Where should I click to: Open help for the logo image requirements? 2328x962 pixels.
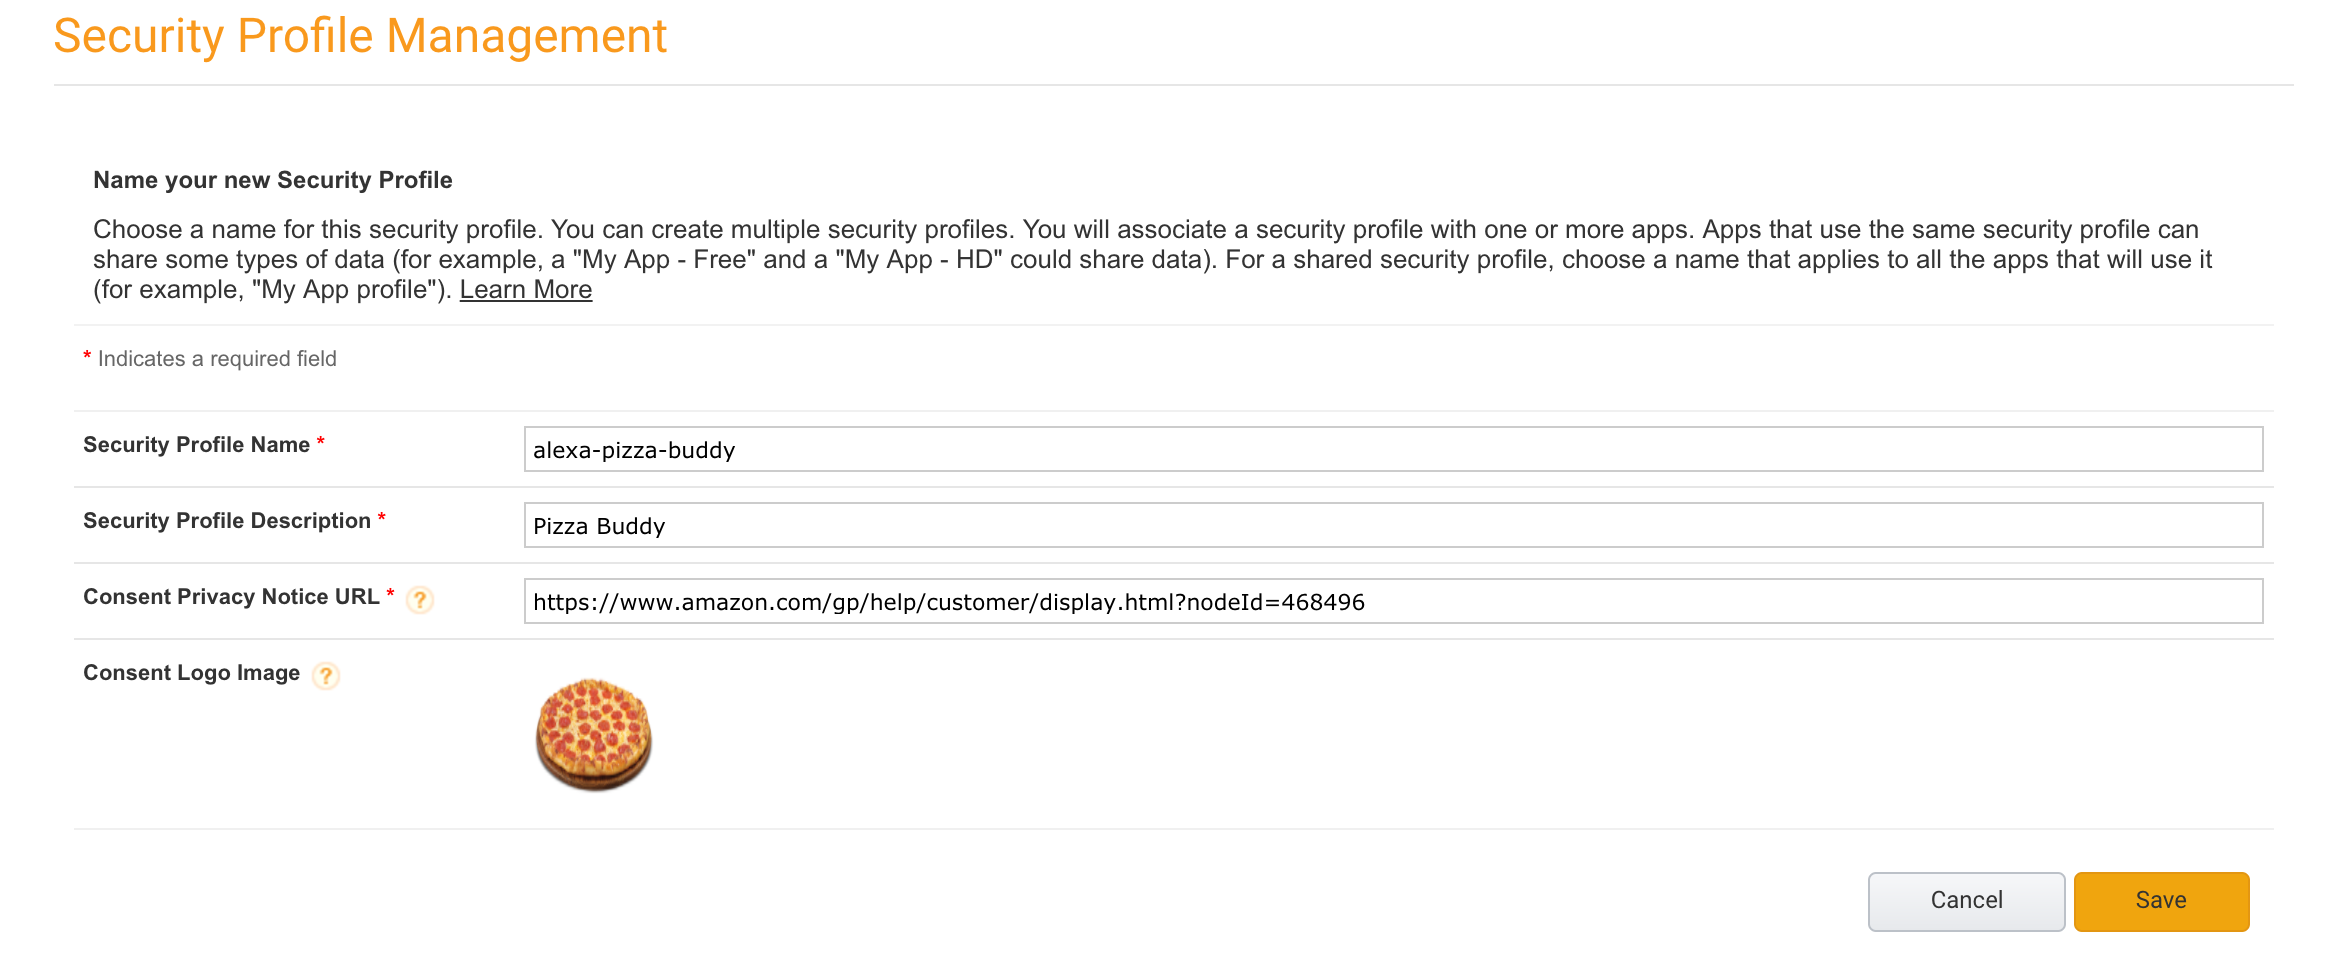pyautogui.click(x=327, y=676)
